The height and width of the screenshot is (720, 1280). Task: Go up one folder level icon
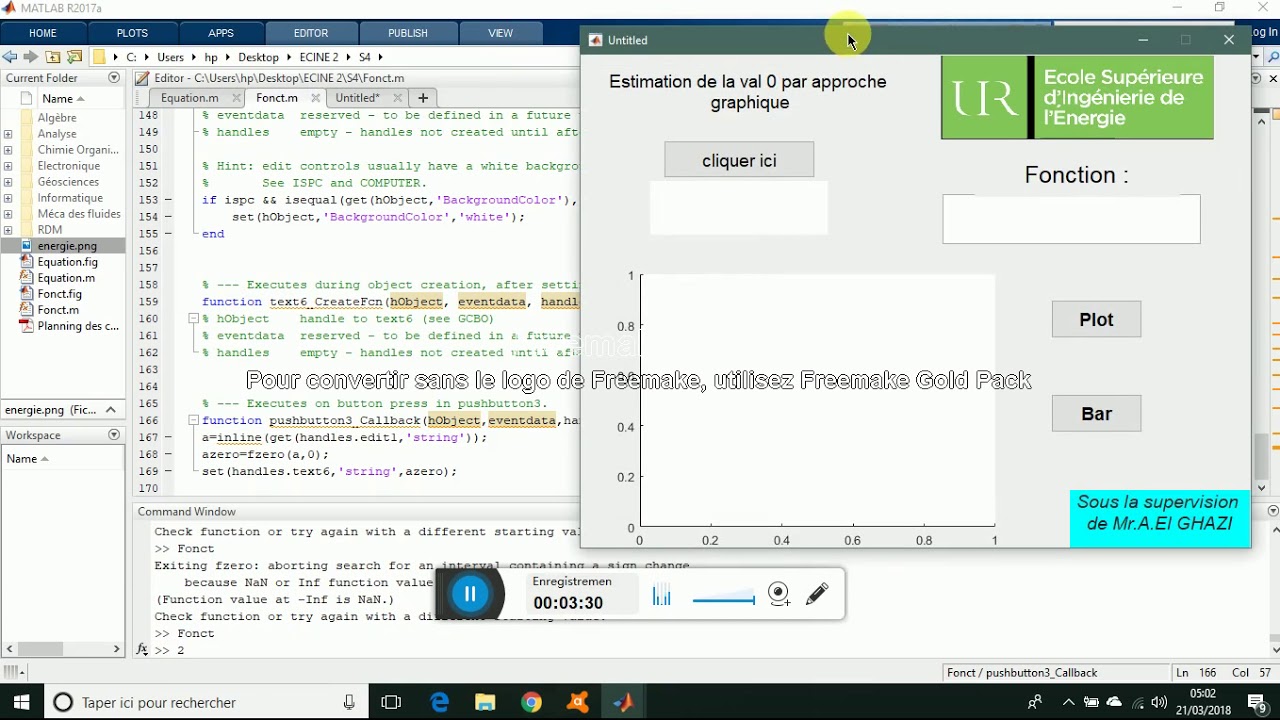(53, 57)
